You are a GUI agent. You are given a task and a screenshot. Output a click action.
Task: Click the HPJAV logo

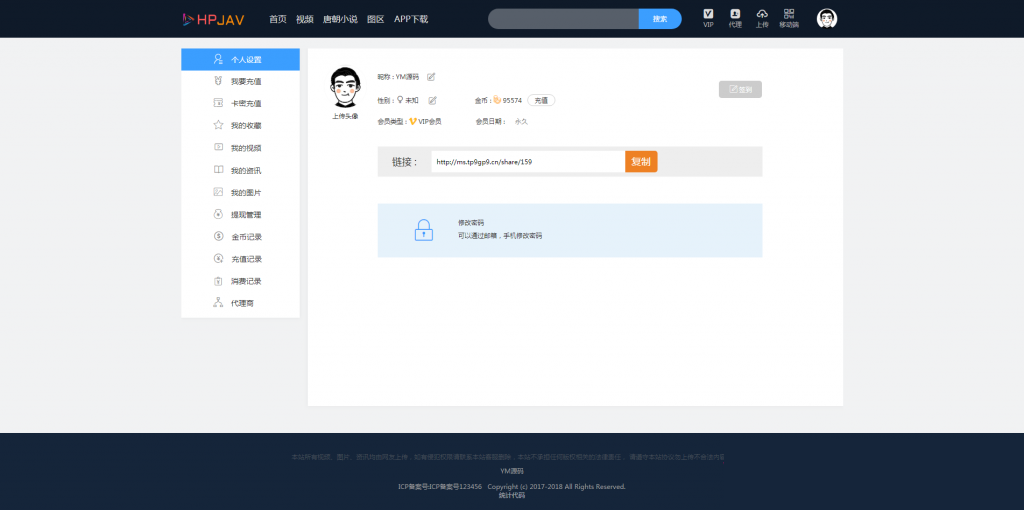point(213,19)
